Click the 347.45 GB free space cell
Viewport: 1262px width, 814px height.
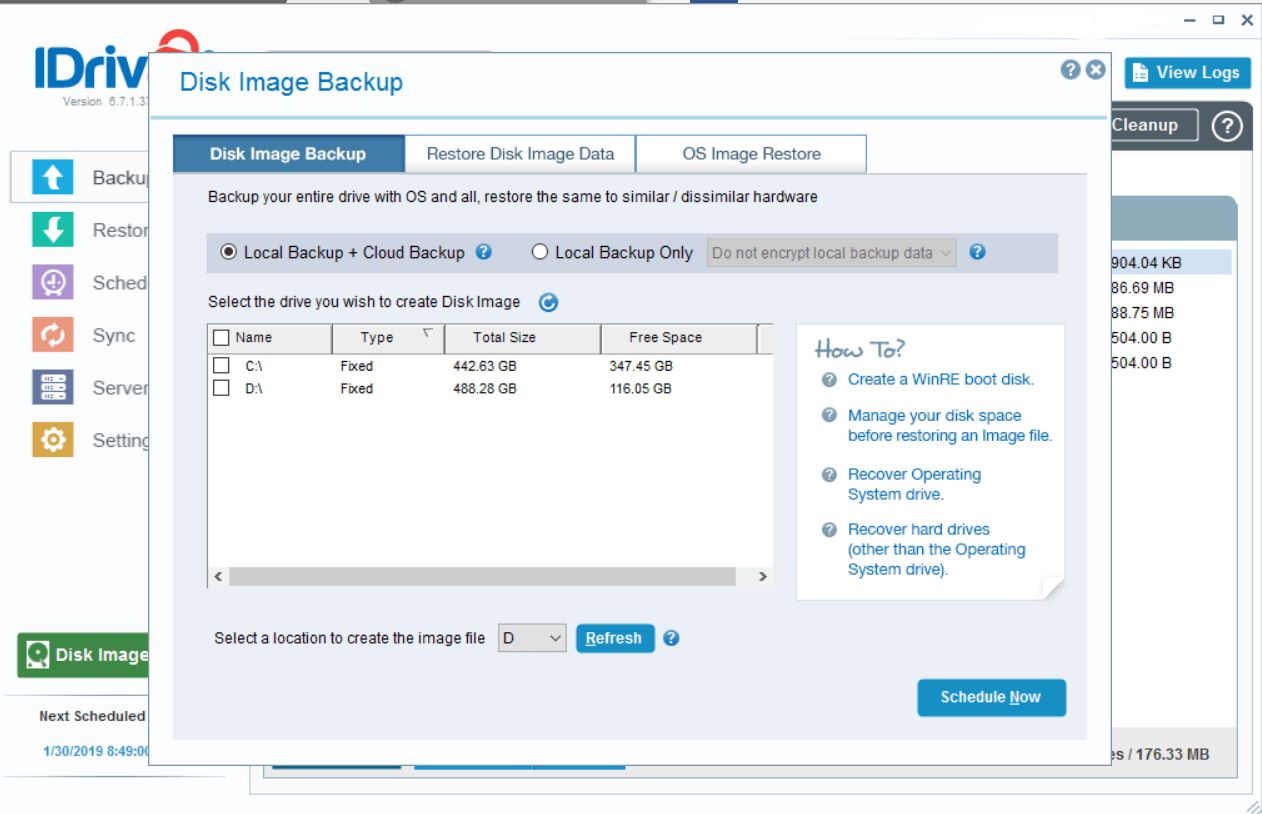tap(641, 367)
